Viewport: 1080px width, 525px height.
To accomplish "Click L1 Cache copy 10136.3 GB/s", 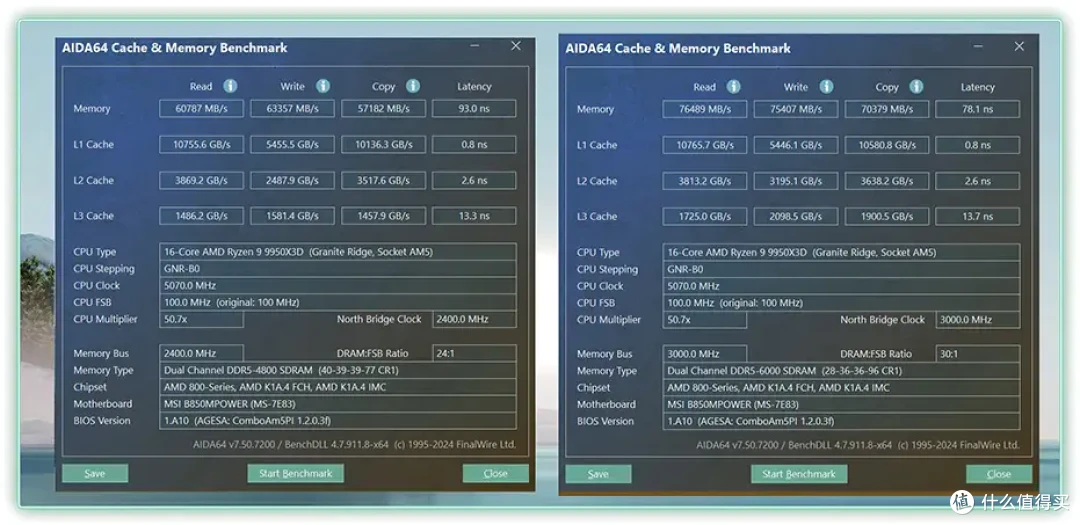I will [384, 145].
